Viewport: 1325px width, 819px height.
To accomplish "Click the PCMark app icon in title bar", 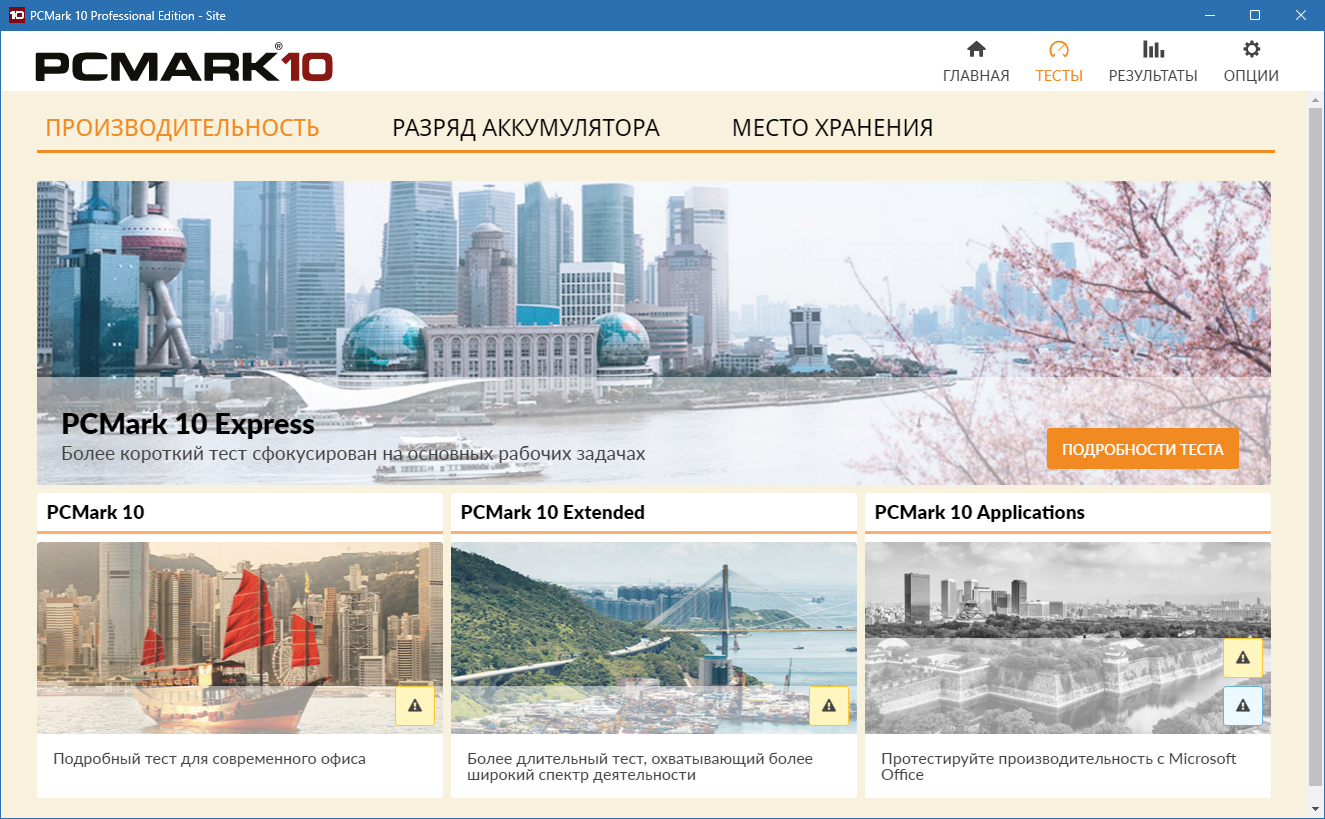I will [x=15, y=15].
